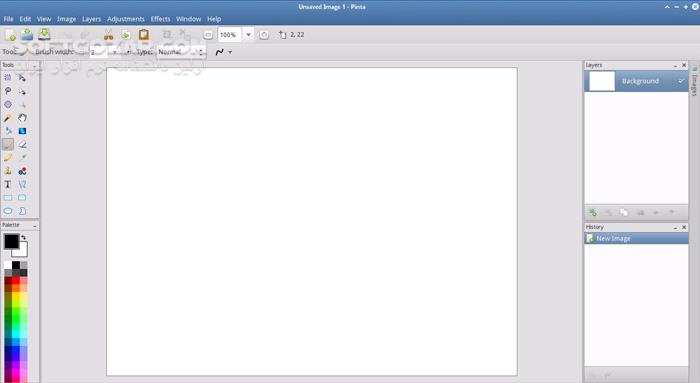Open the zoom percentage dropdown
The width and height of the screenshot is (700, 383).
248,34
